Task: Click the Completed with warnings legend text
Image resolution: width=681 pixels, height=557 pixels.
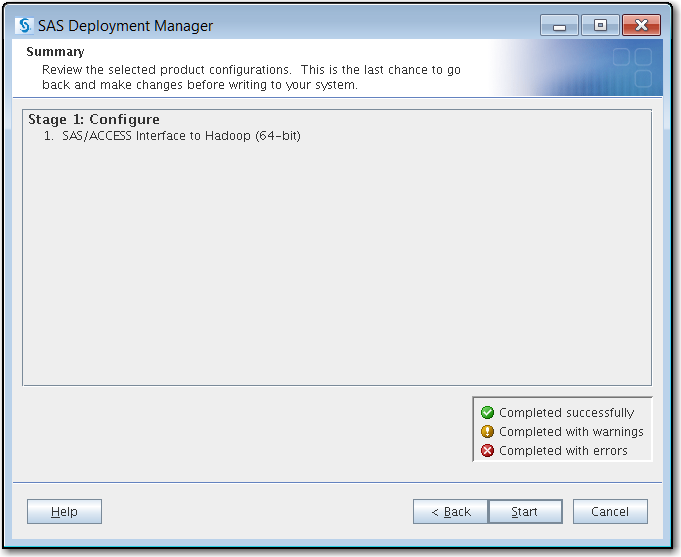Action: tap(571, 431)
